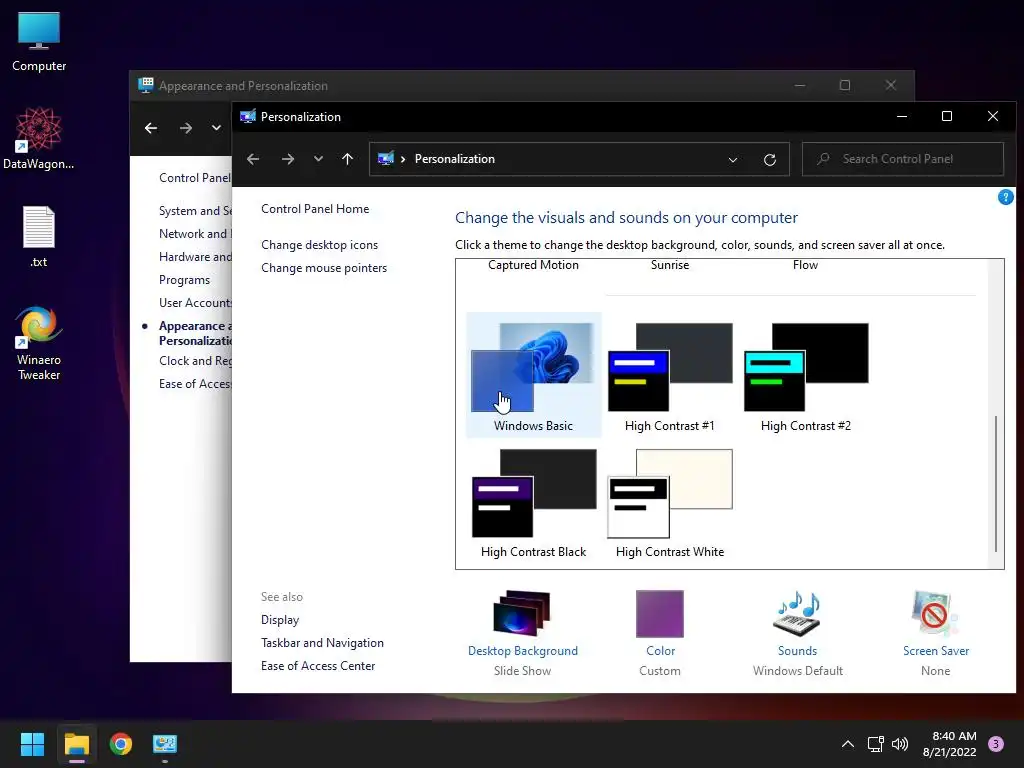Expand recent locations in Appearance window
Screen dimensions: 1024x768
pos(216,128)
